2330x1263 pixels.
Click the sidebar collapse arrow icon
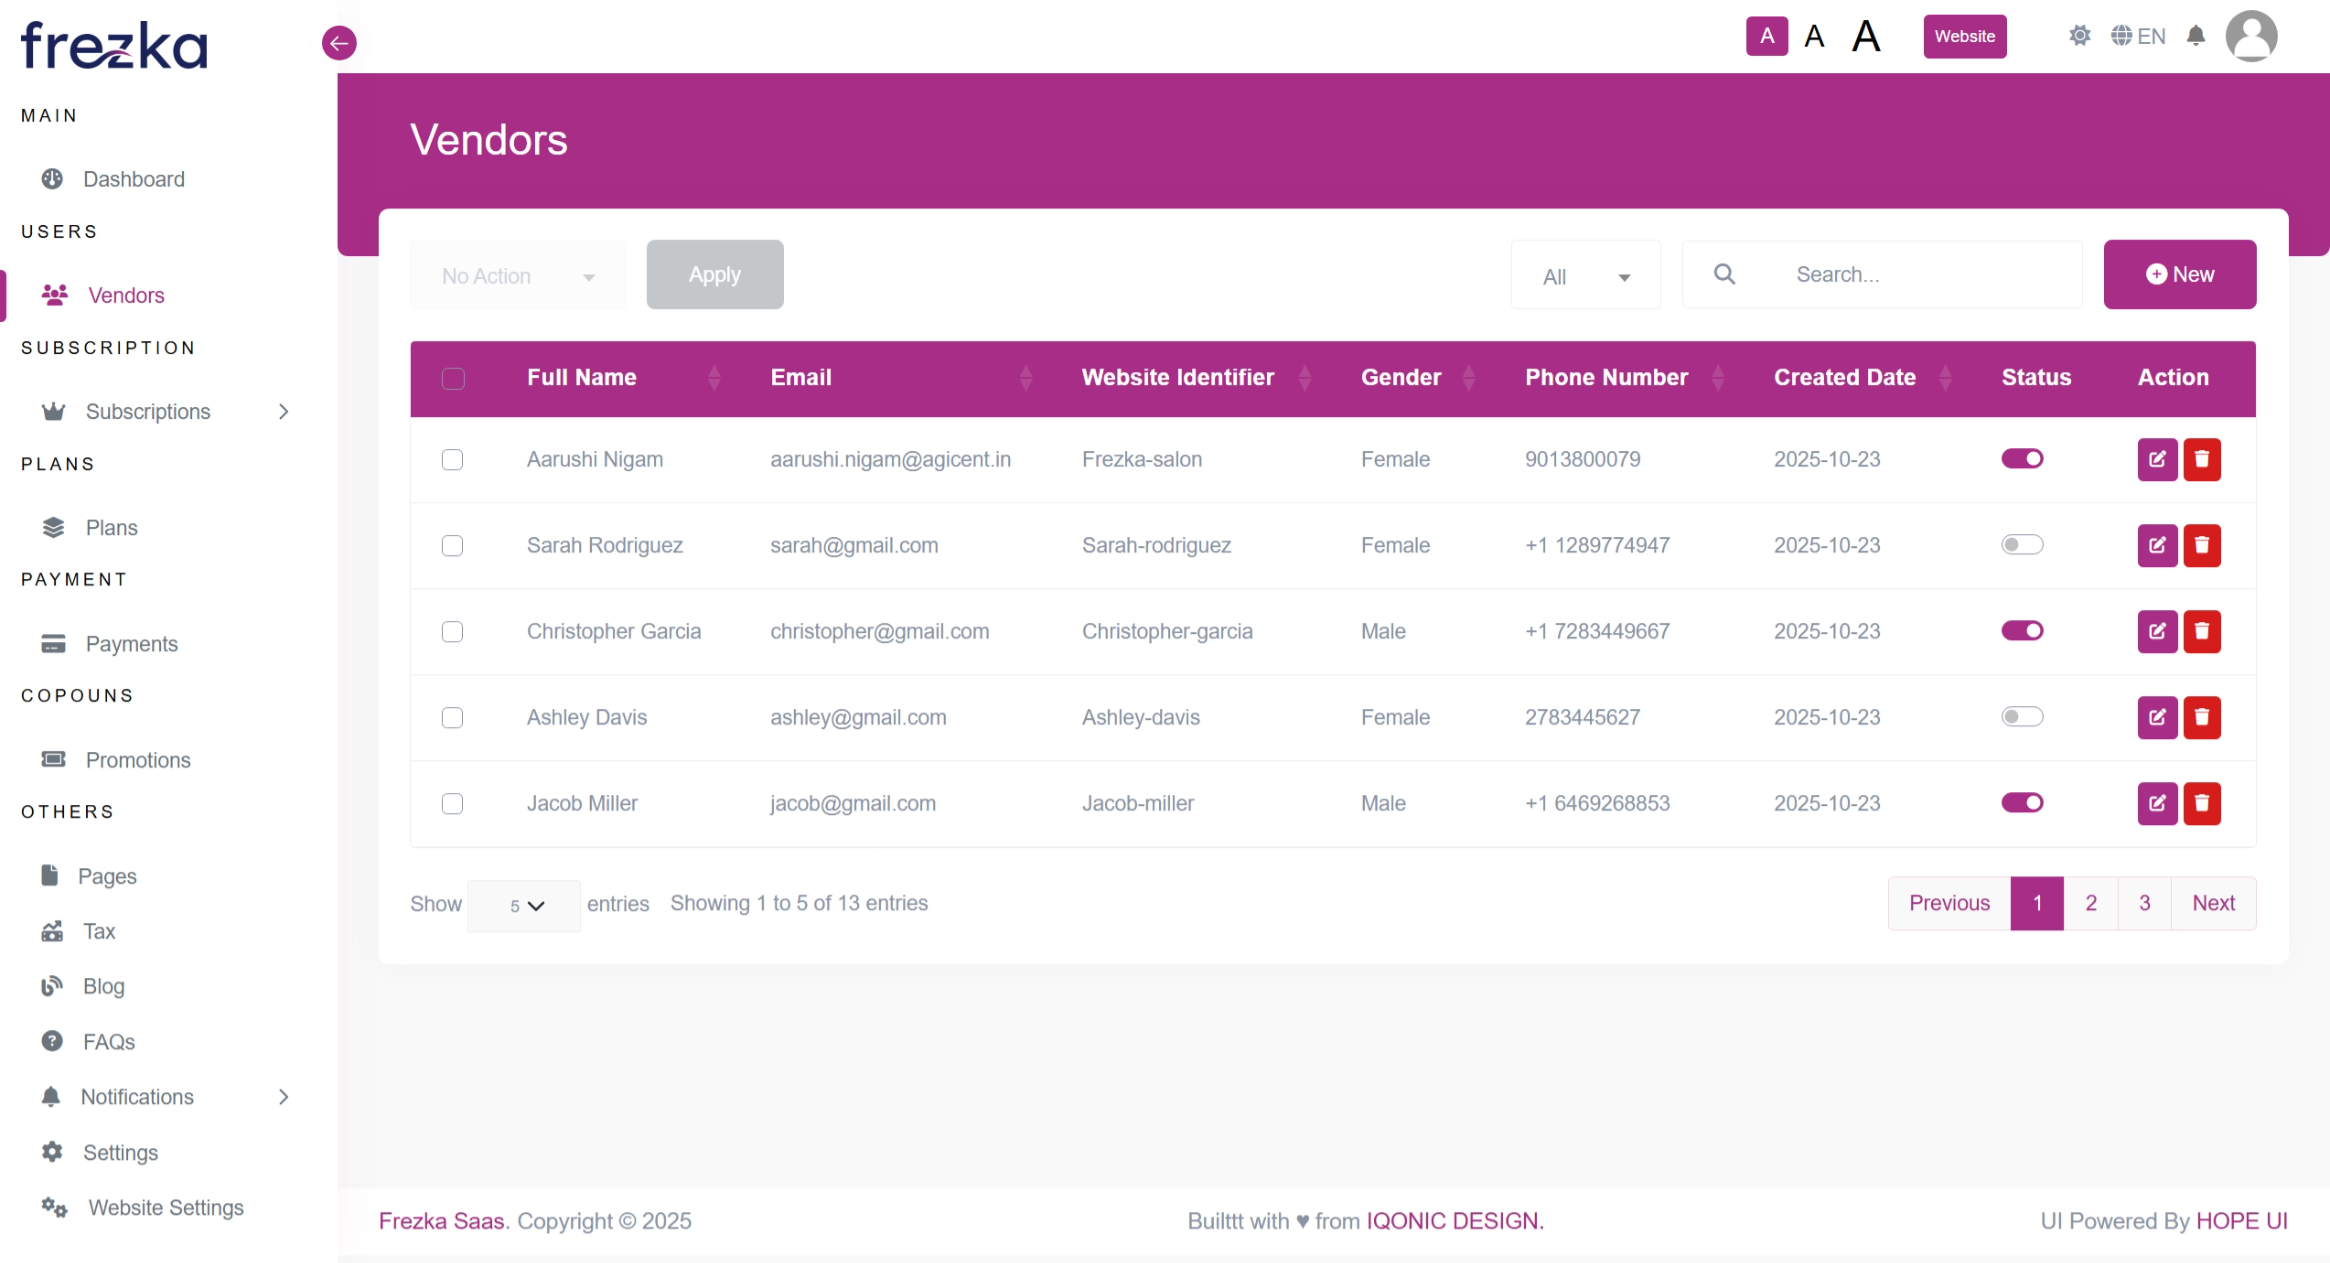tap(339, 43)
